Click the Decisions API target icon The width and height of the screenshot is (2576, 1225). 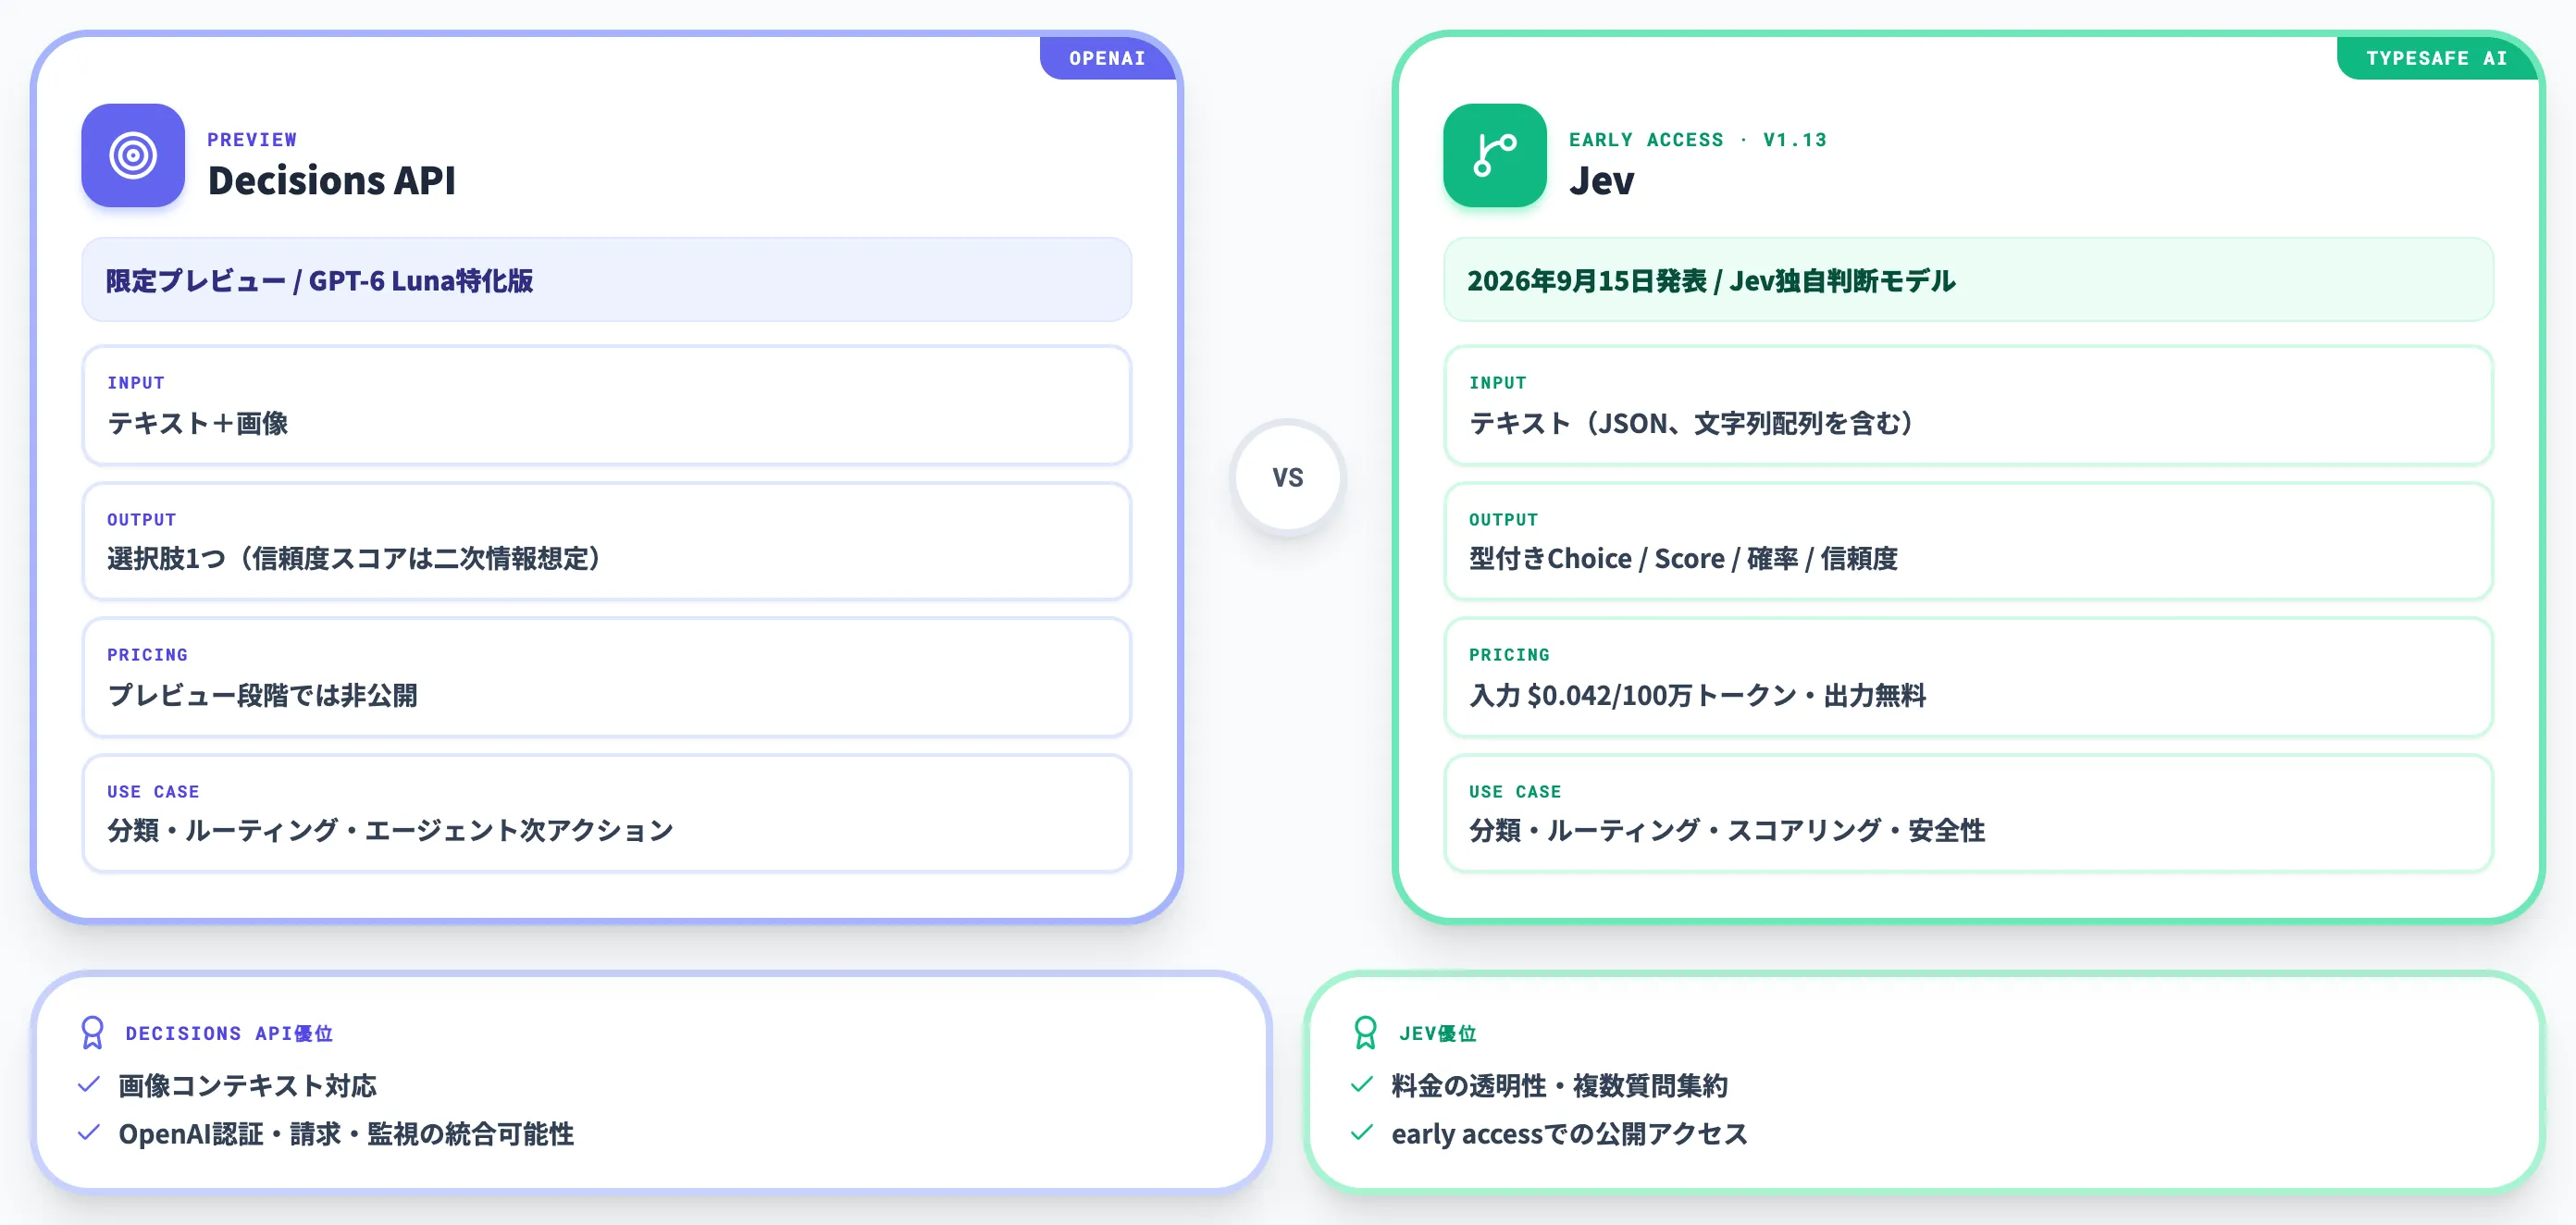(x=133, y=155)
